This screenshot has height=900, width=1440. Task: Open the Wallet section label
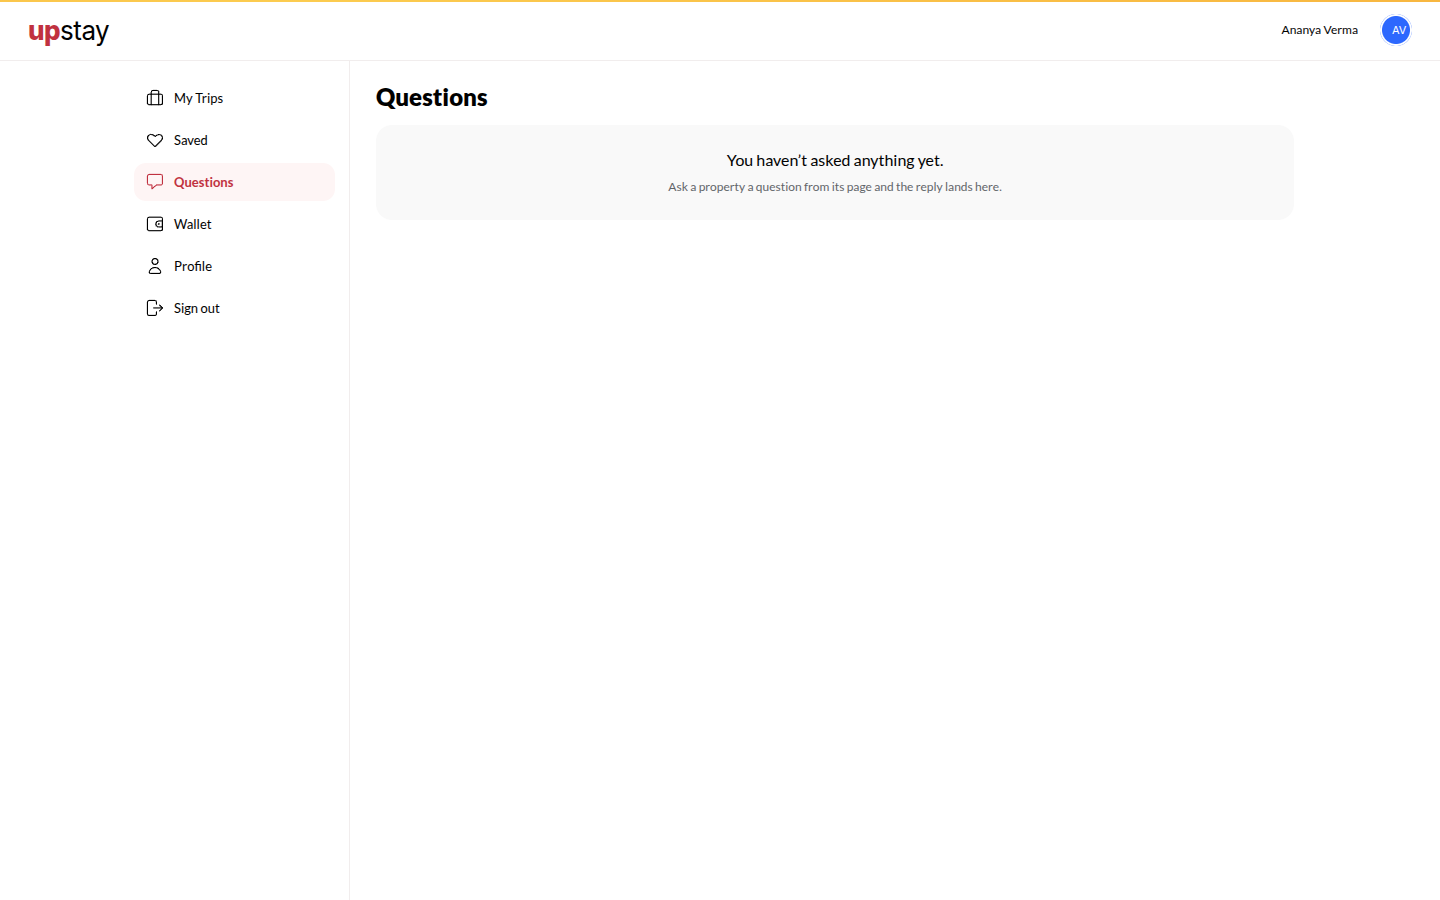[193, 224]
